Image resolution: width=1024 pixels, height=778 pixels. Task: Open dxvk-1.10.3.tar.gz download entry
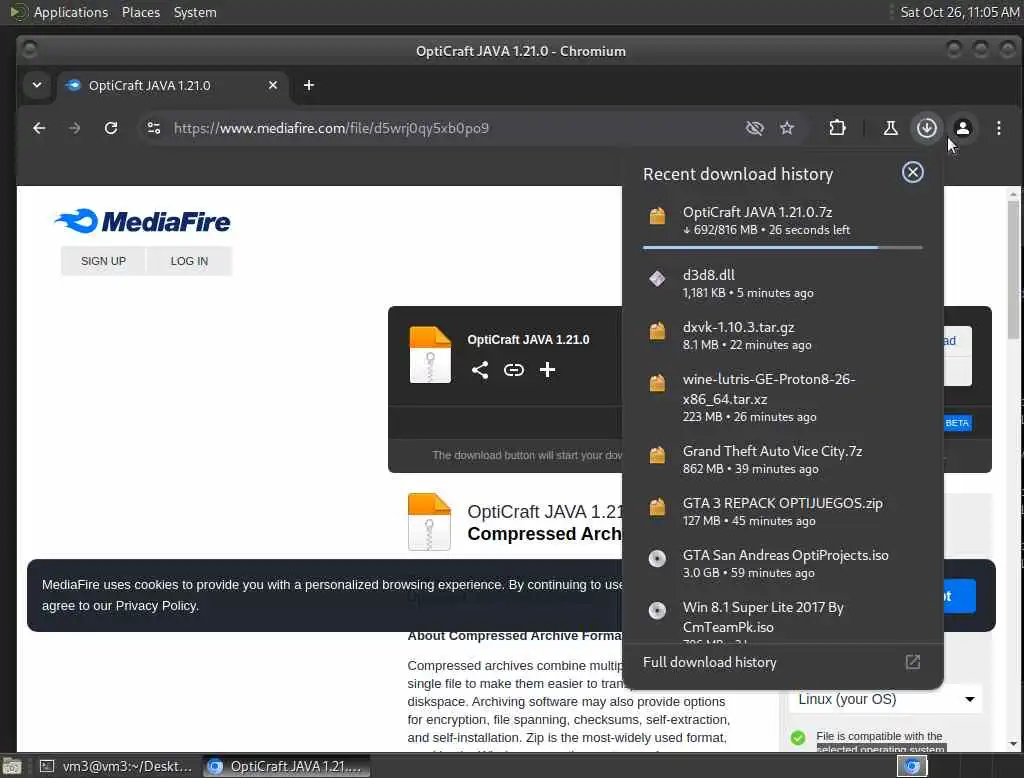[782, 336]
